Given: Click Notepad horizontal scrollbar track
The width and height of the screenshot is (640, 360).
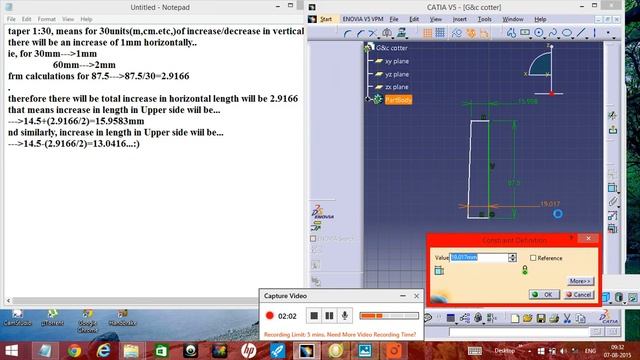Looking at the screenshot, I should pos(135,301).
